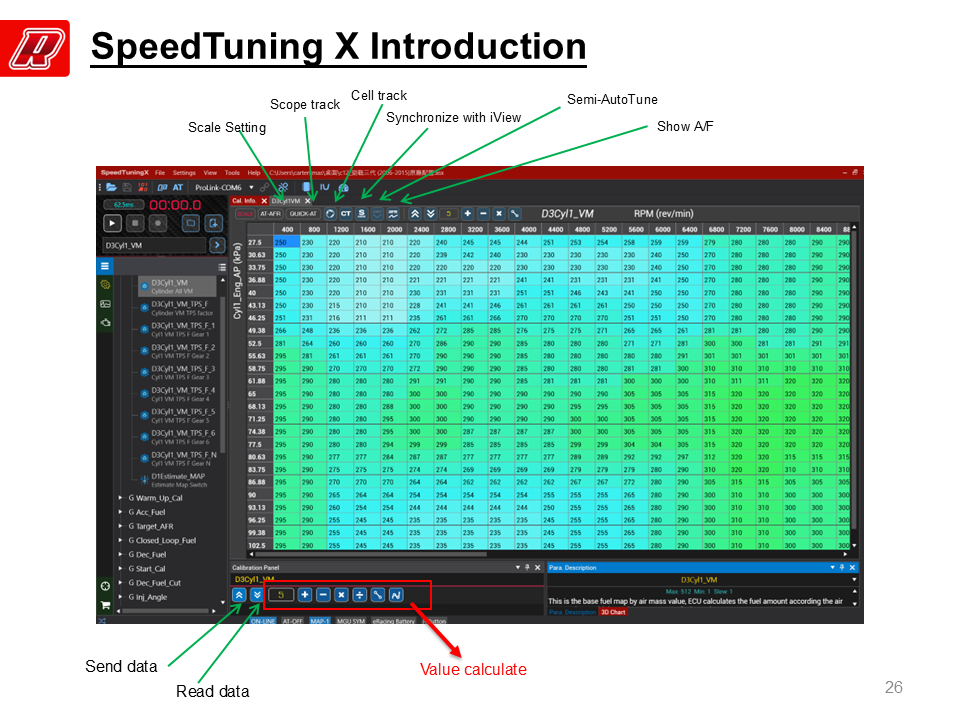This screenshot has height=720, width=960.
Task: Open the Tools menu
Action: tap(232, 173)
